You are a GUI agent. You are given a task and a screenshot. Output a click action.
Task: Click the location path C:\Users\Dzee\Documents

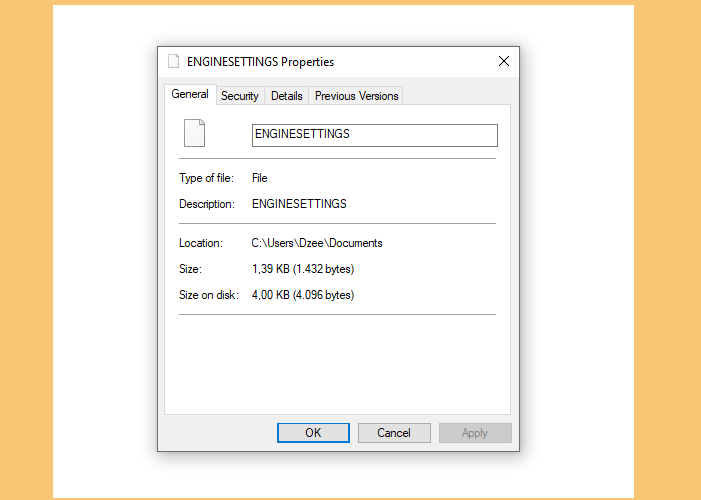[x=317, y=243]
